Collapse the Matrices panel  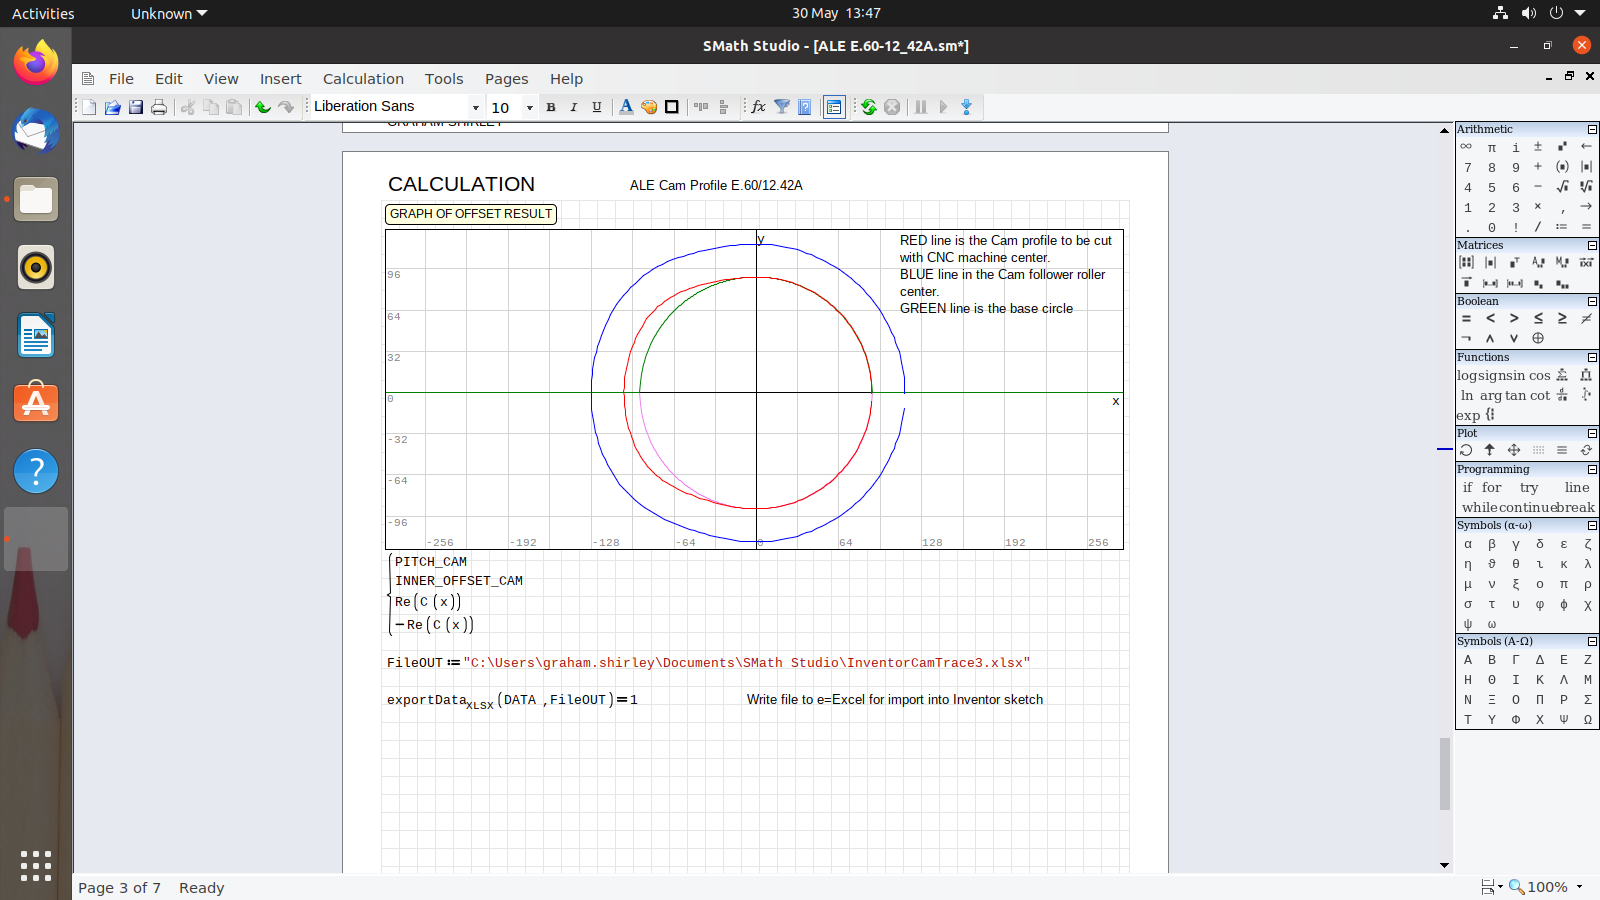click(1592, 245)
